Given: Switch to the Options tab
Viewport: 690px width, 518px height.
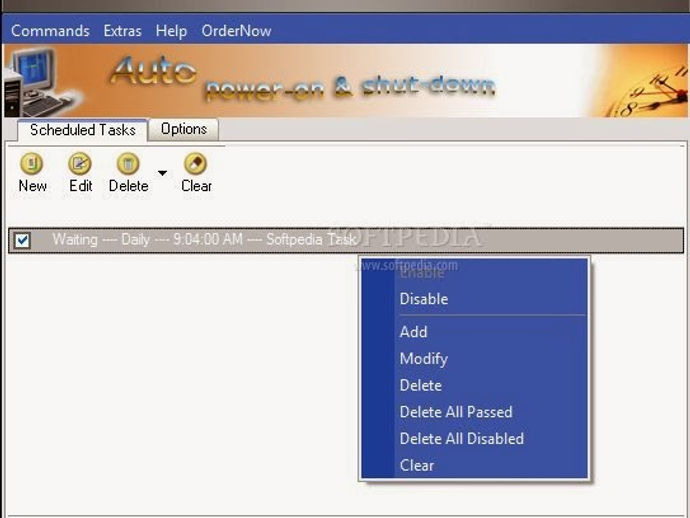Looking at the screenshot, I should click(184, 129).
